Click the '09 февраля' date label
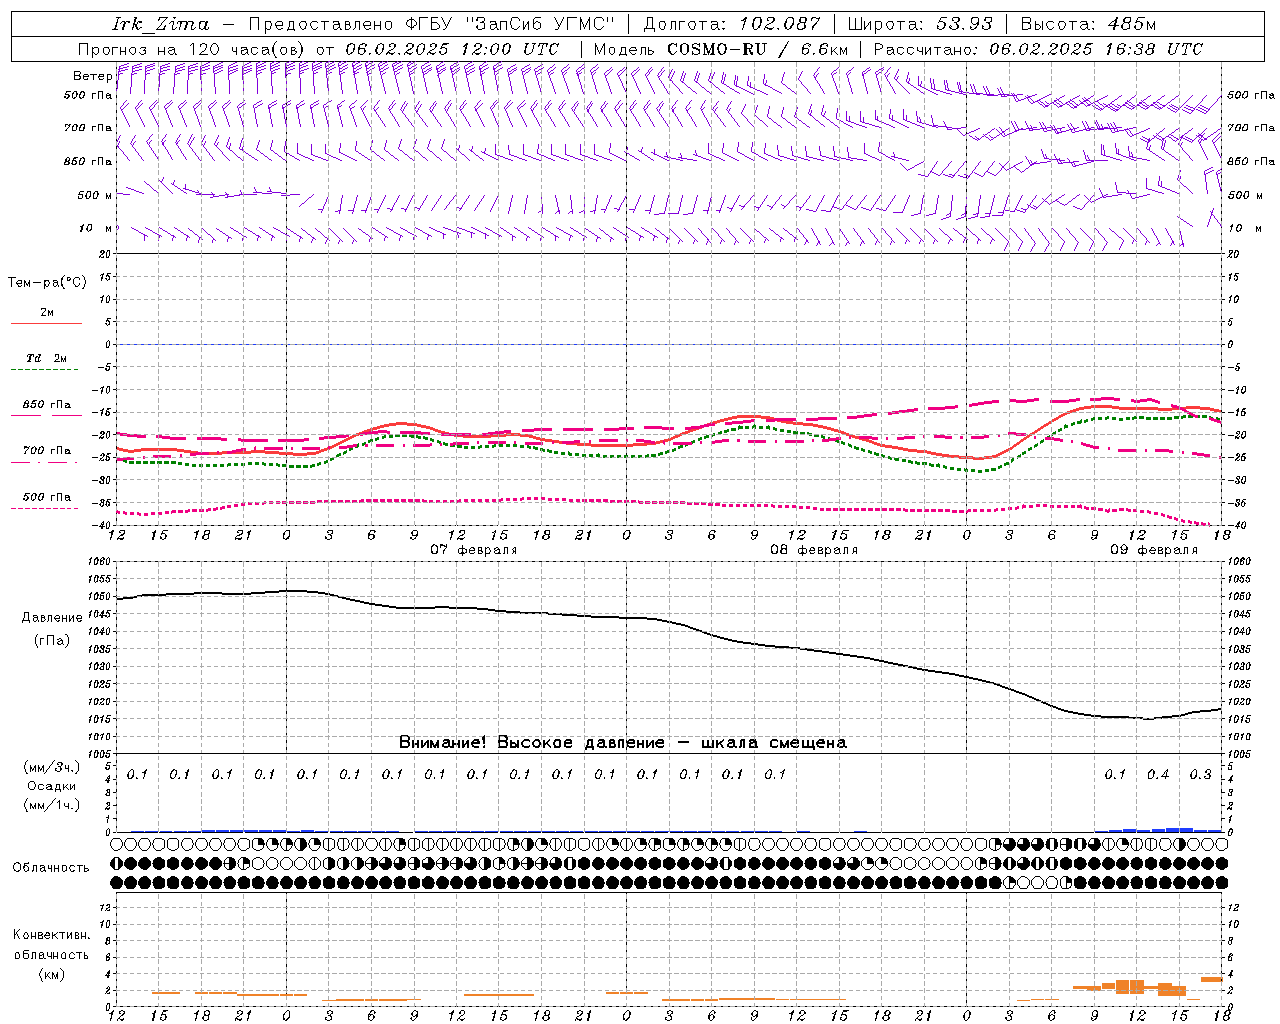 [1154, 550]
